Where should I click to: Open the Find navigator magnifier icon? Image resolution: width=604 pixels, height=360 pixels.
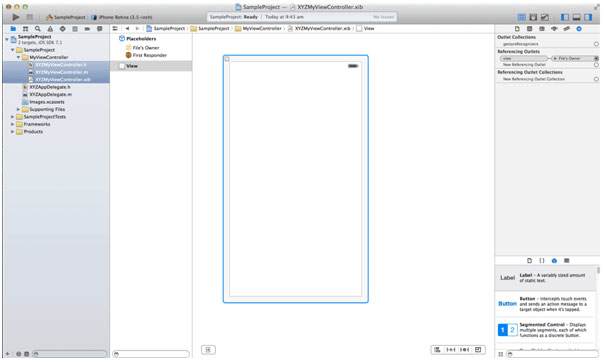tap(38, 29)
